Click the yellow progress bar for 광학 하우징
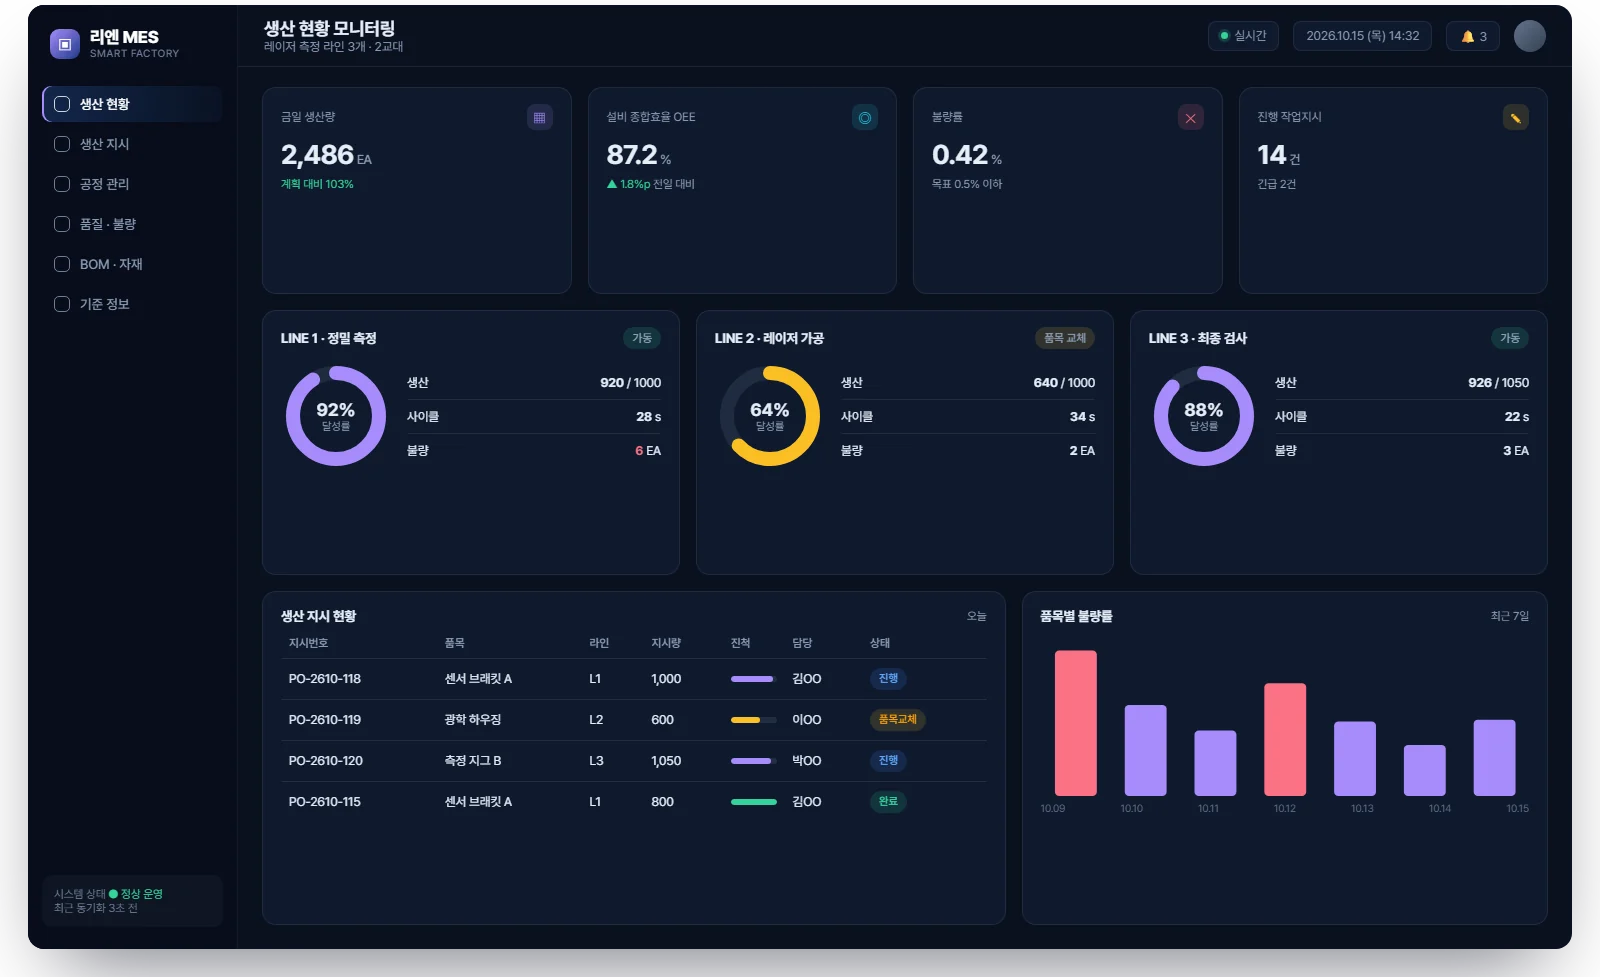Screen dimensions: 1600x977 coord(754,720)
